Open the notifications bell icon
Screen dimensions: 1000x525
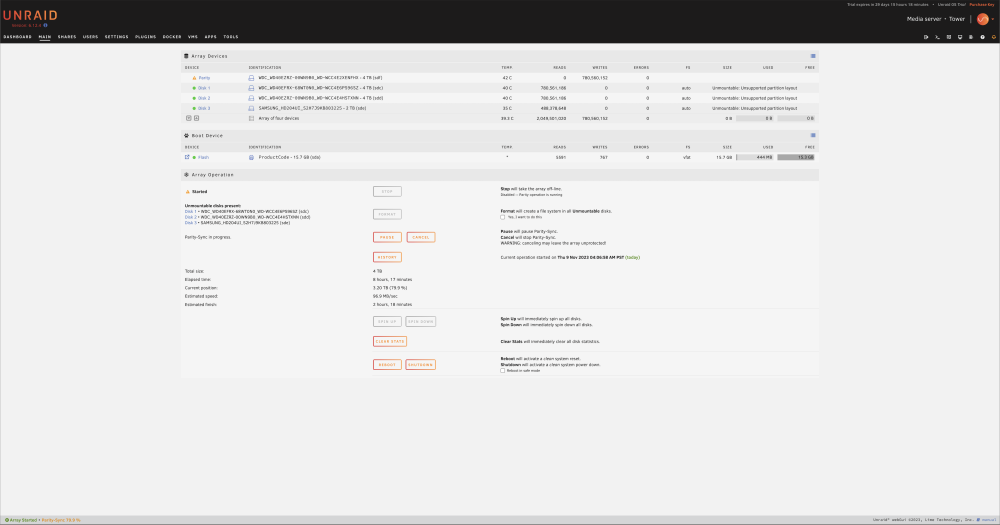994,37
